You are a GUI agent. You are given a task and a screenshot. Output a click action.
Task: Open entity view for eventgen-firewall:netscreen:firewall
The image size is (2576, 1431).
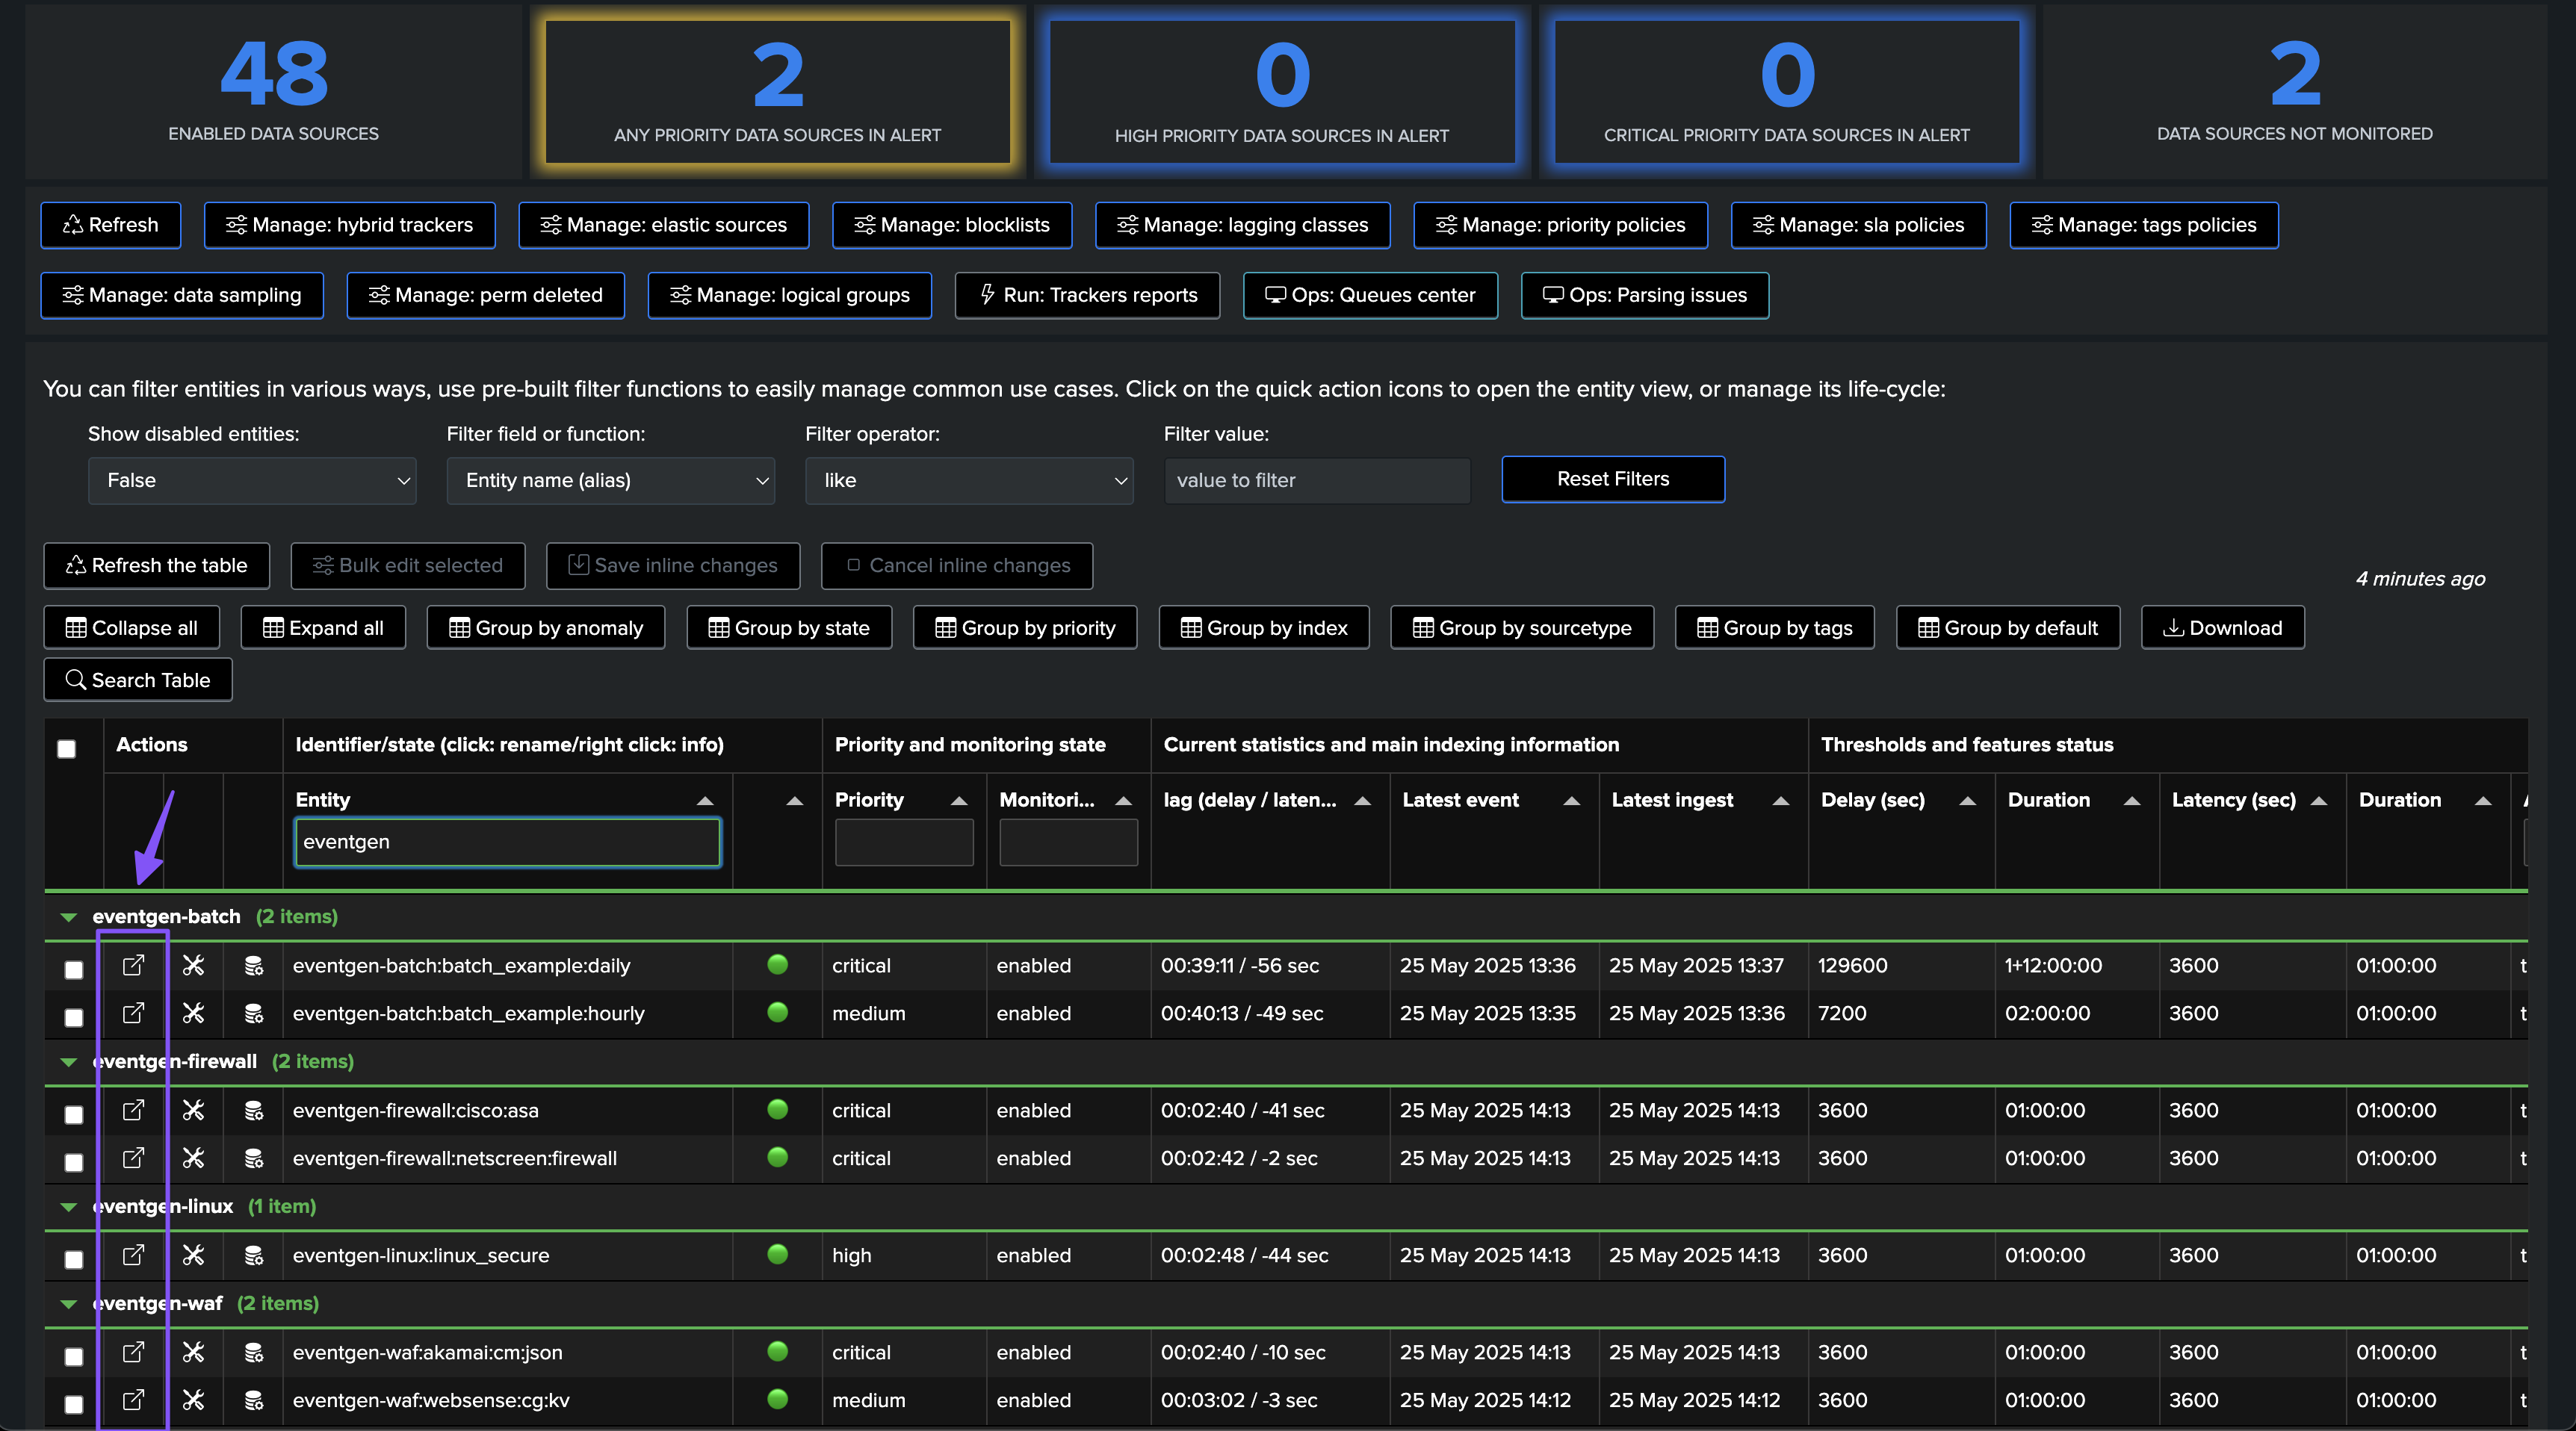(x=133, y=1158)
